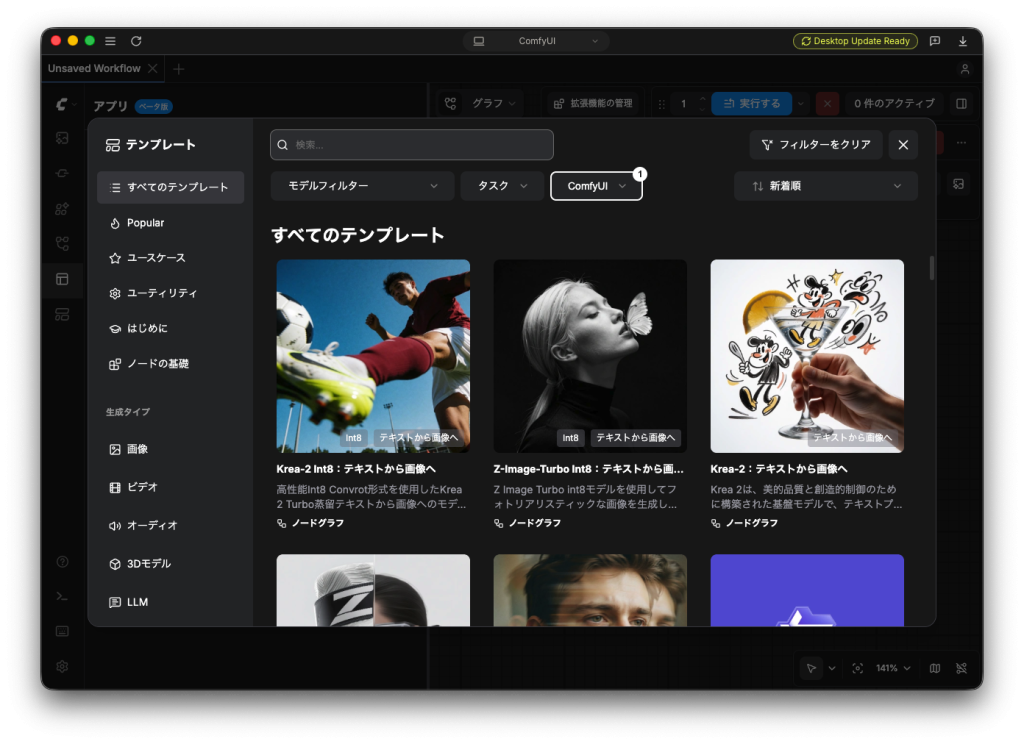1024x744 pixels.
Task: Close the templates dialog
Action: pyautogui.click(x=903, y=144)
